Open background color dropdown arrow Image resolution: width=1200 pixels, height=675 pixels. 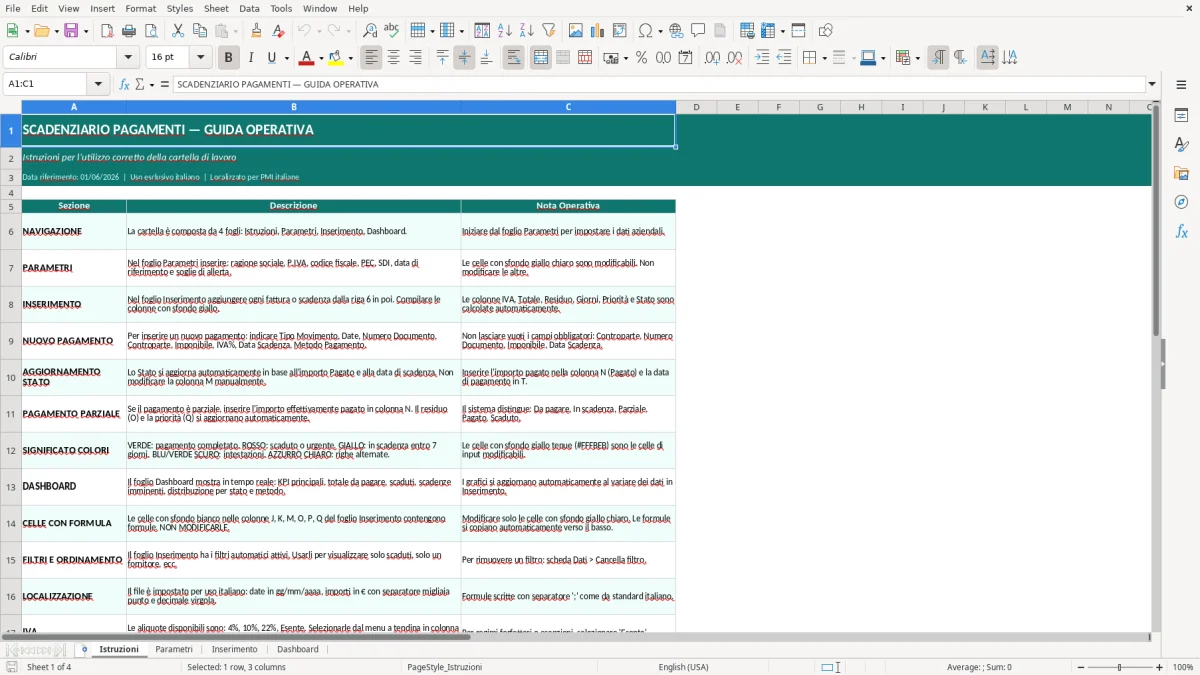tap(351, 58)
